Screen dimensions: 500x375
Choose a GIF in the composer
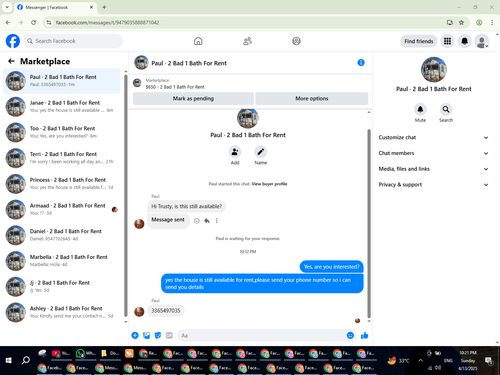click(x=169, y=335)
